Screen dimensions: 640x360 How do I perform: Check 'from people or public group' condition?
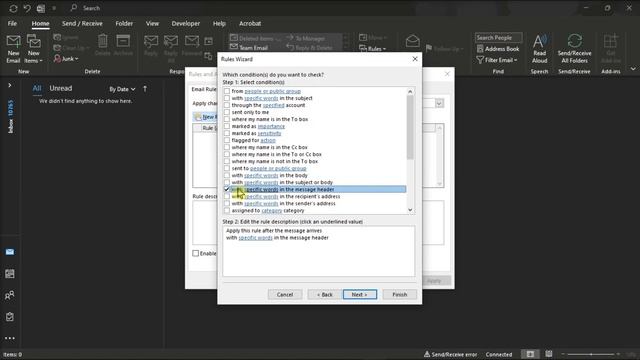tap(227, 91)
